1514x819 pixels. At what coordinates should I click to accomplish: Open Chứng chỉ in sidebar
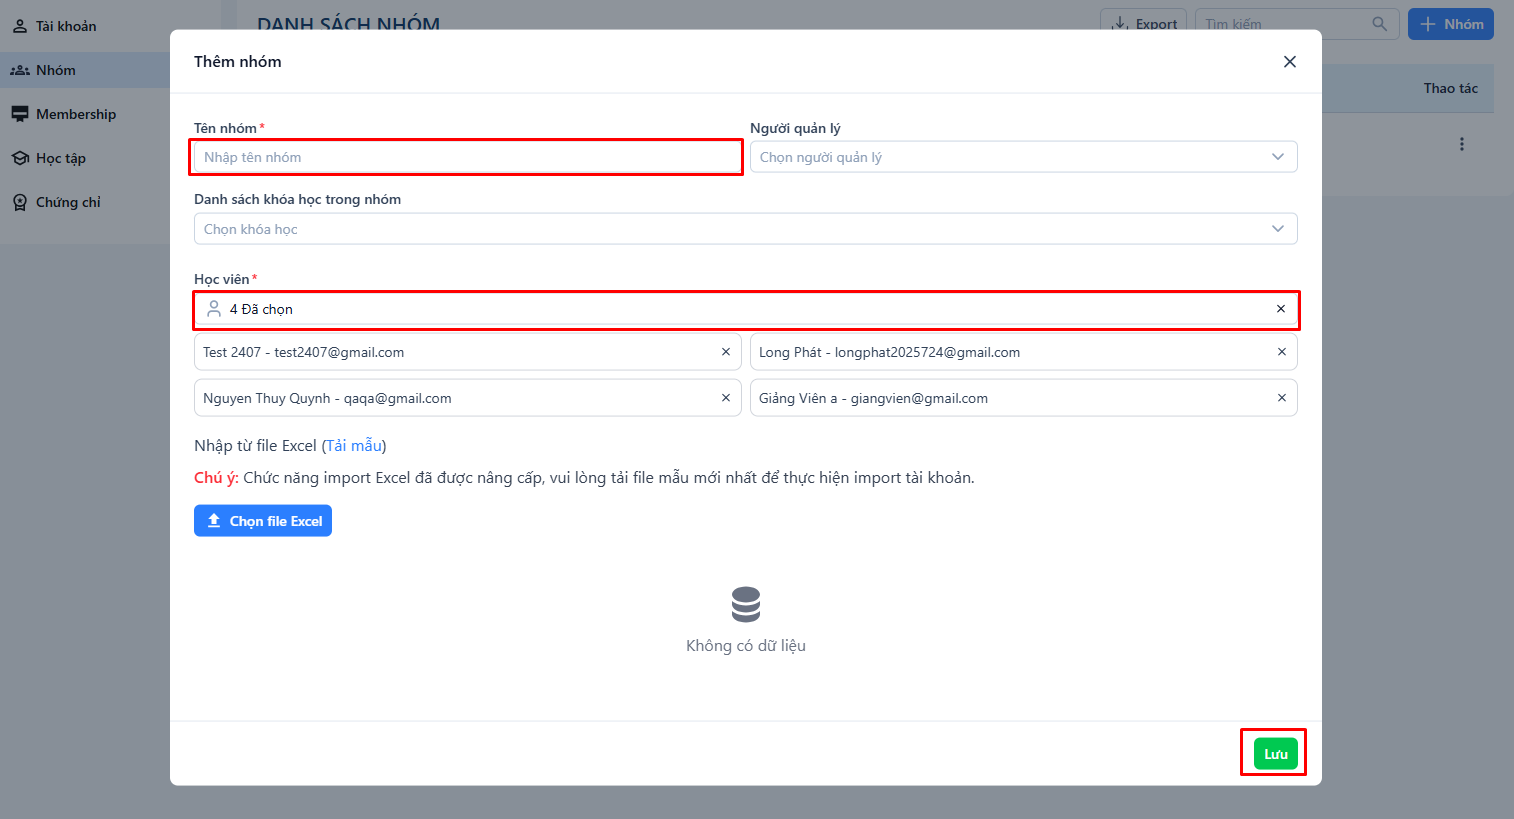pyautogui.click(x=85, y=202)
